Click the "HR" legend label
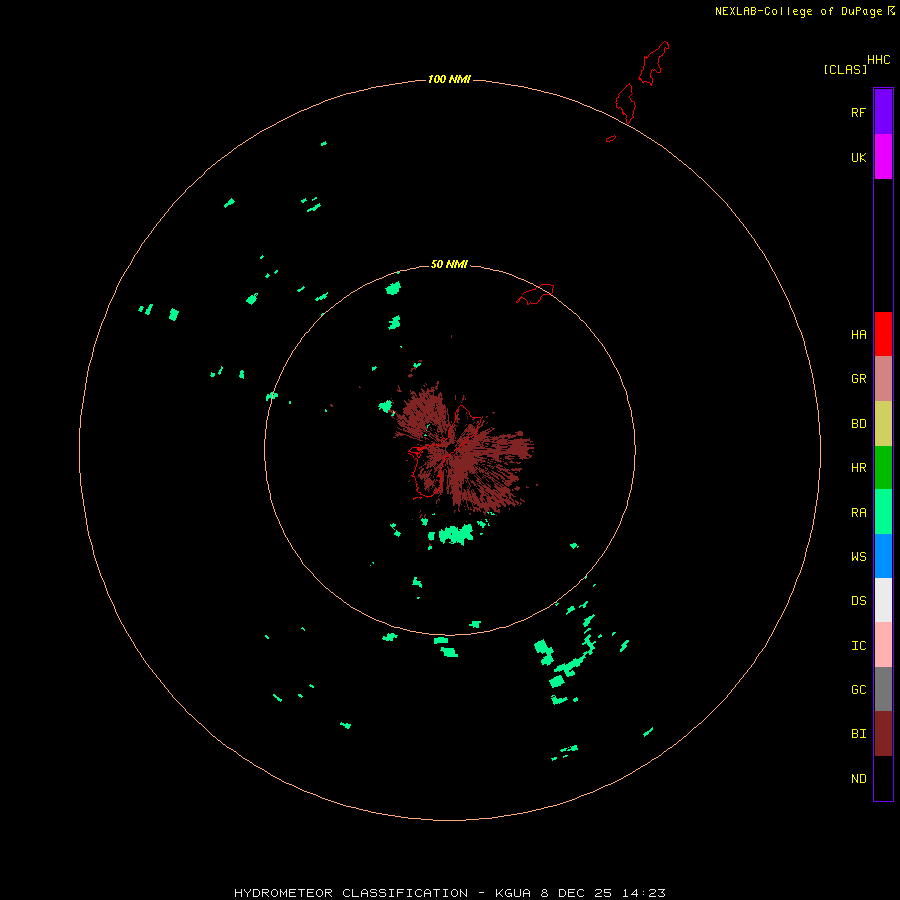The height and width of the screenshot is (900, 900). click(x=858, y=468)
